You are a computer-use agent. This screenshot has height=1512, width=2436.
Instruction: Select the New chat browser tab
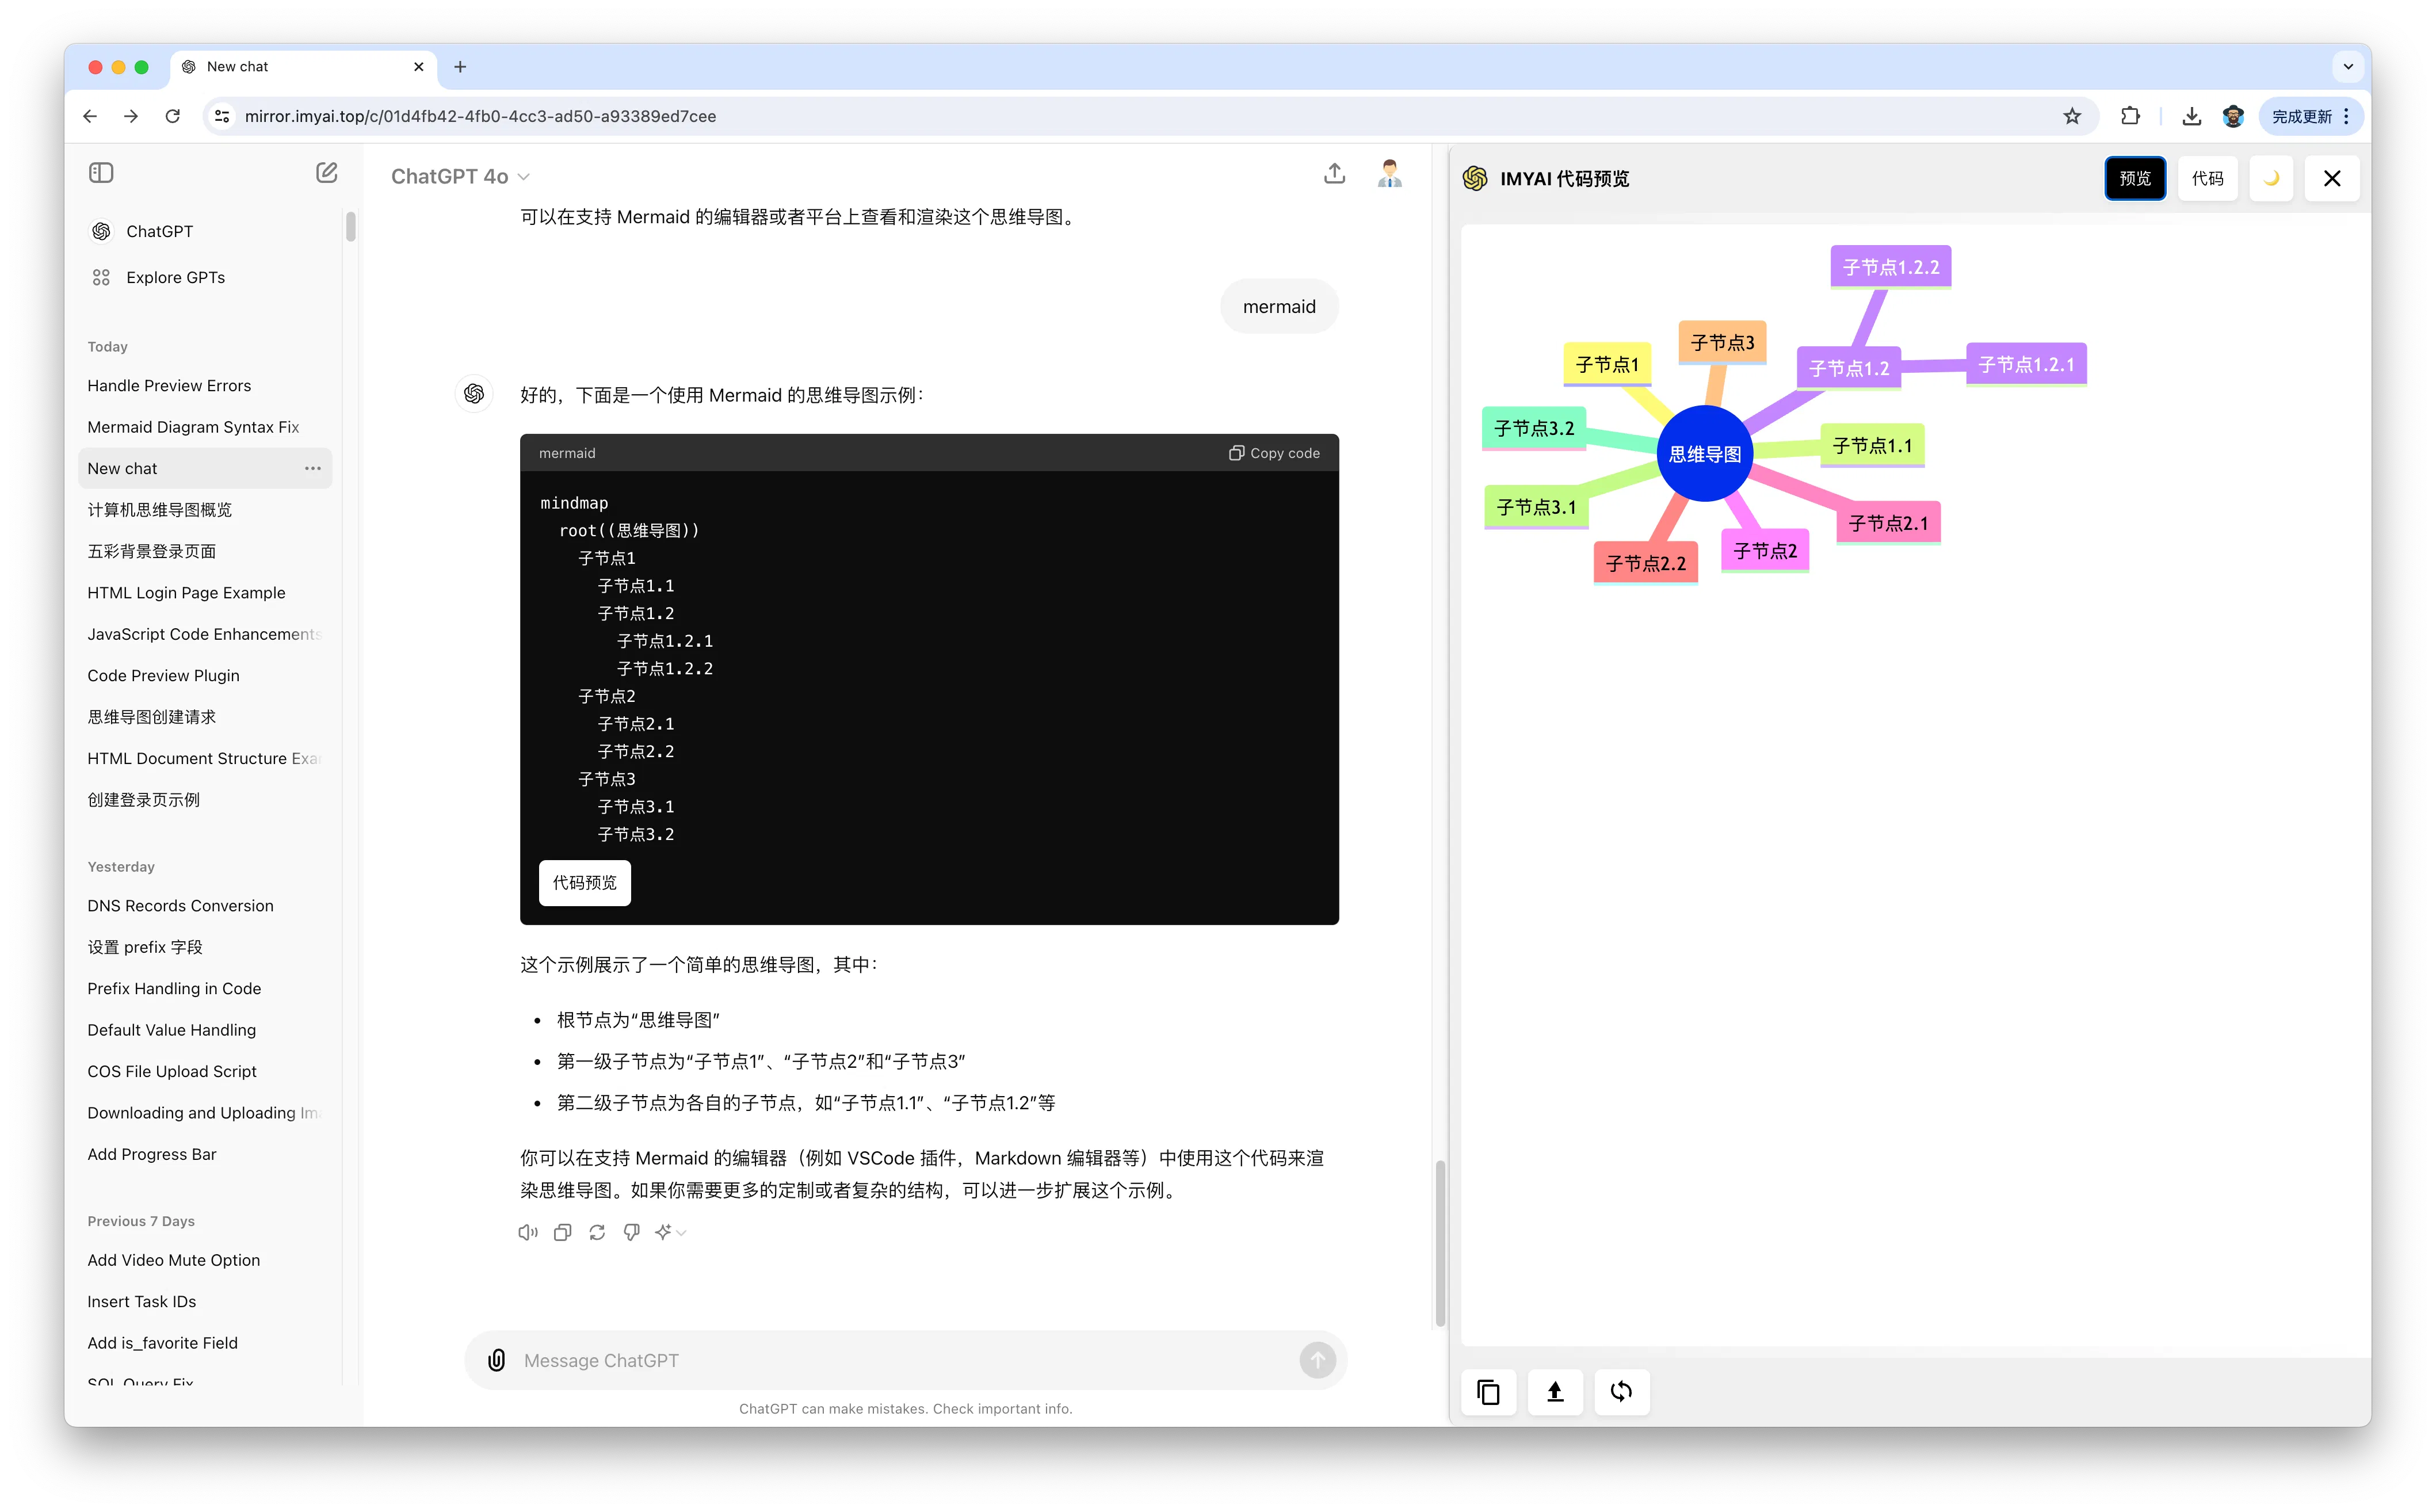[x=303, y=67]
